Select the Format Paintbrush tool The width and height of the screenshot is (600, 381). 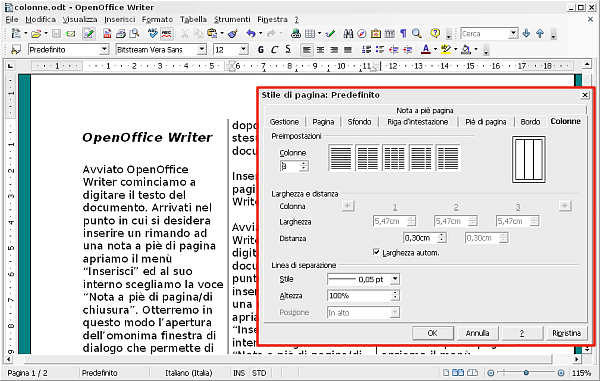click(232, 34)
